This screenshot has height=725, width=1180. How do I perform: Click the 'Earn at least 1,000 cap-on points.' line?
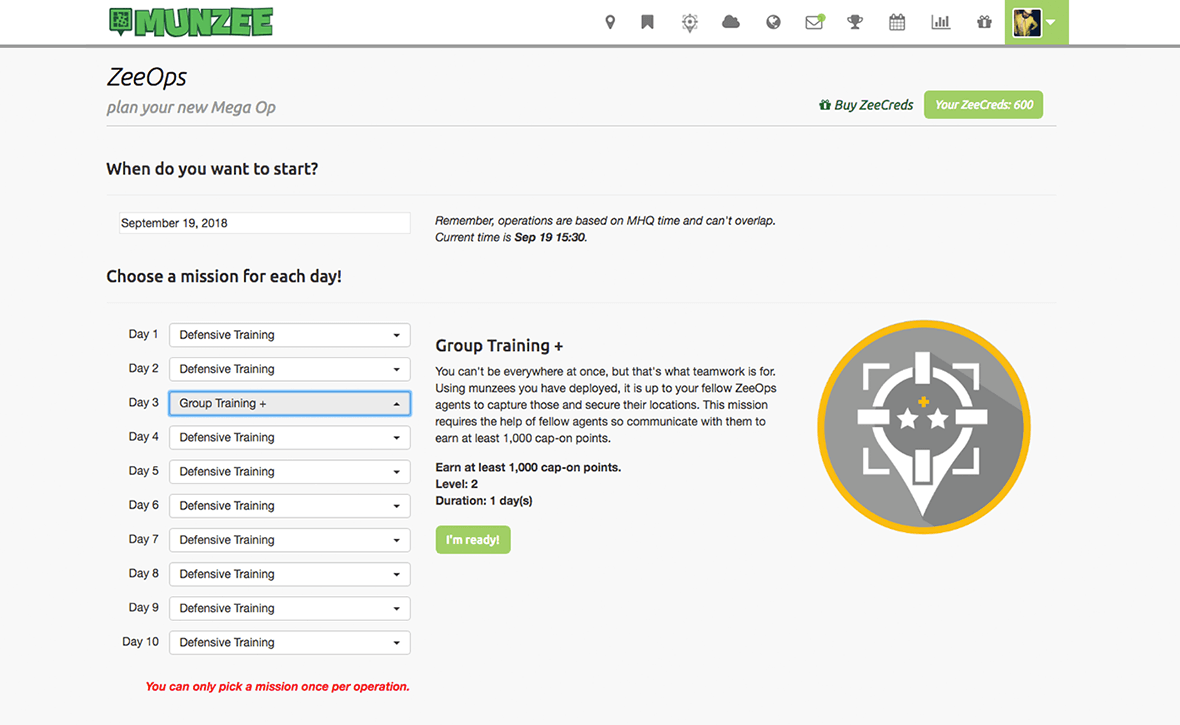(528, 468)
